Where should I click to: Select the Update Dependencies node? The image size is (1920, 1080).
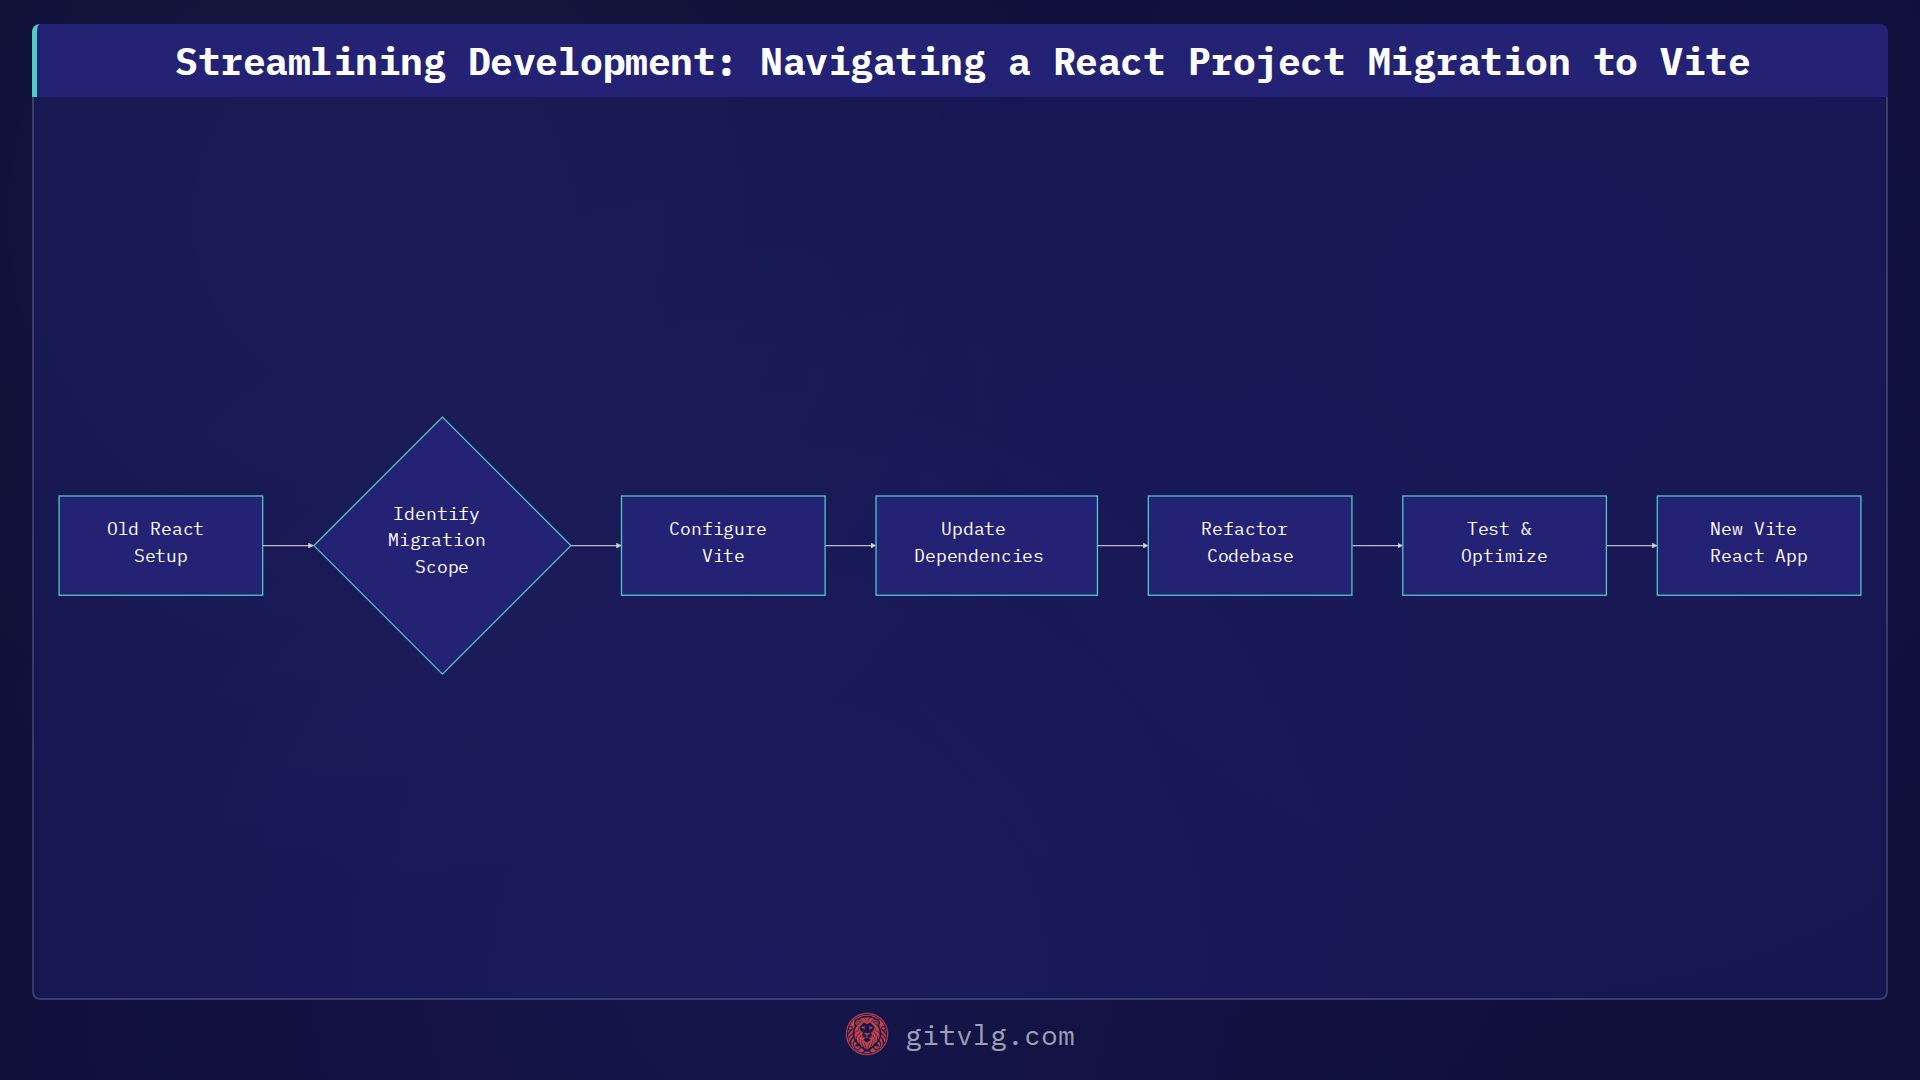coord(986,546)
